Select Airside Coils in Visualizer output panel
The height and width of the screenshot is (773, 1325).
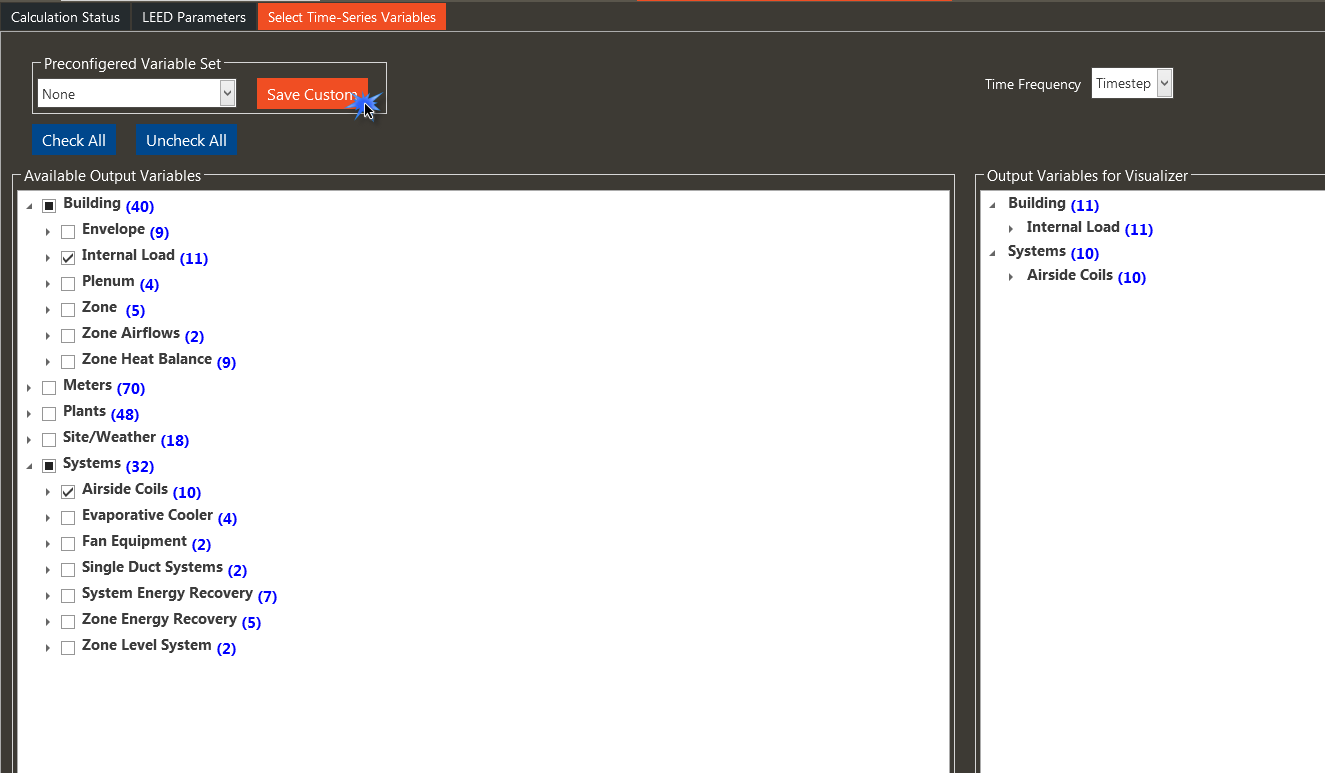coord(1069,276)
